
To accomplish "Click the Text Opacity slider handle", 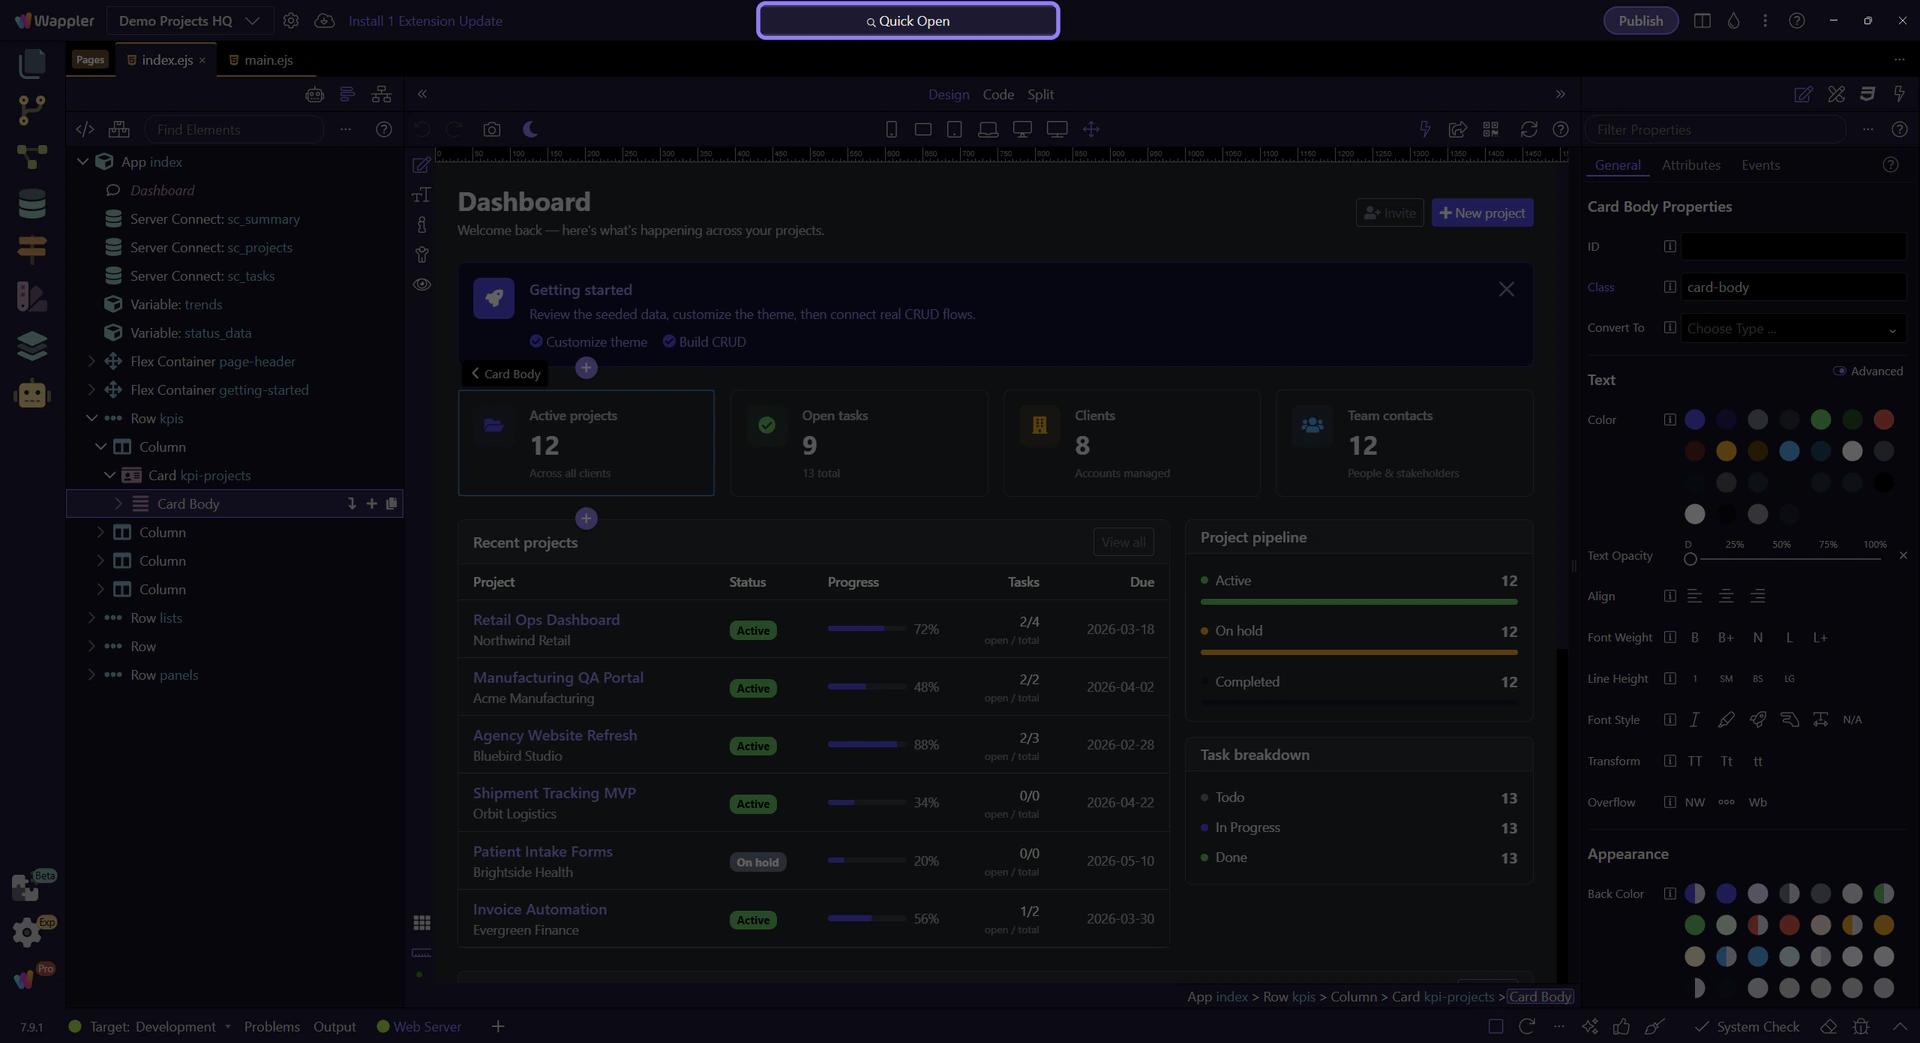I will (1690, 559).
